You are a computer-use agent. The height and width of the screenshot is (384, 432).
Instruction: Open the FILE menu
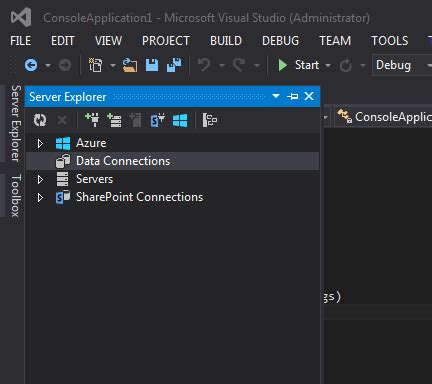[x=20, y=41]
